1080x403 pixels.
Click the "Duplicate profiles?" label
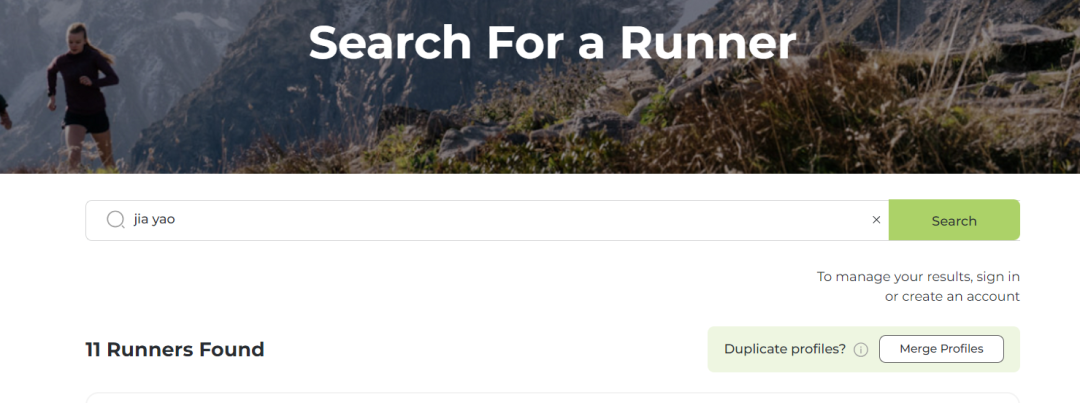784,349
